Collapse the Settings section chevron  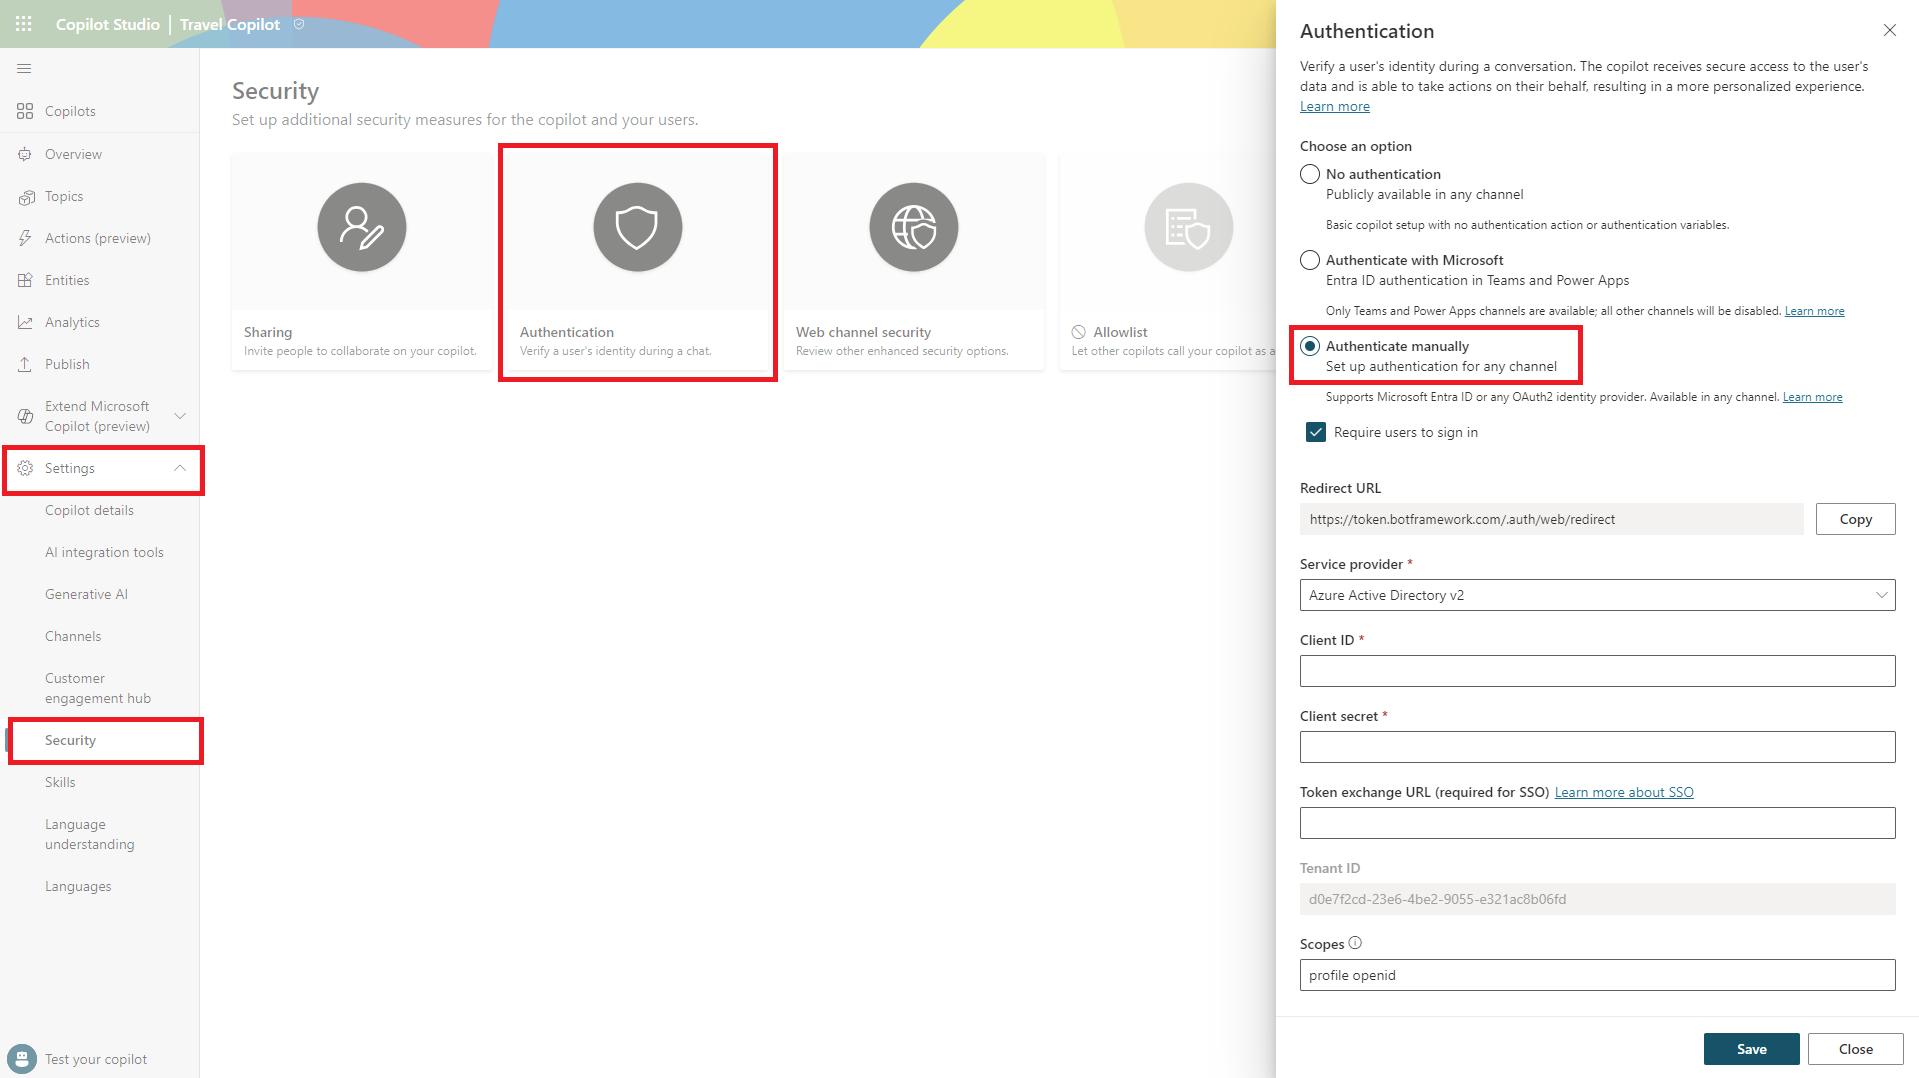pyautogui.click(x=180, y=468)
